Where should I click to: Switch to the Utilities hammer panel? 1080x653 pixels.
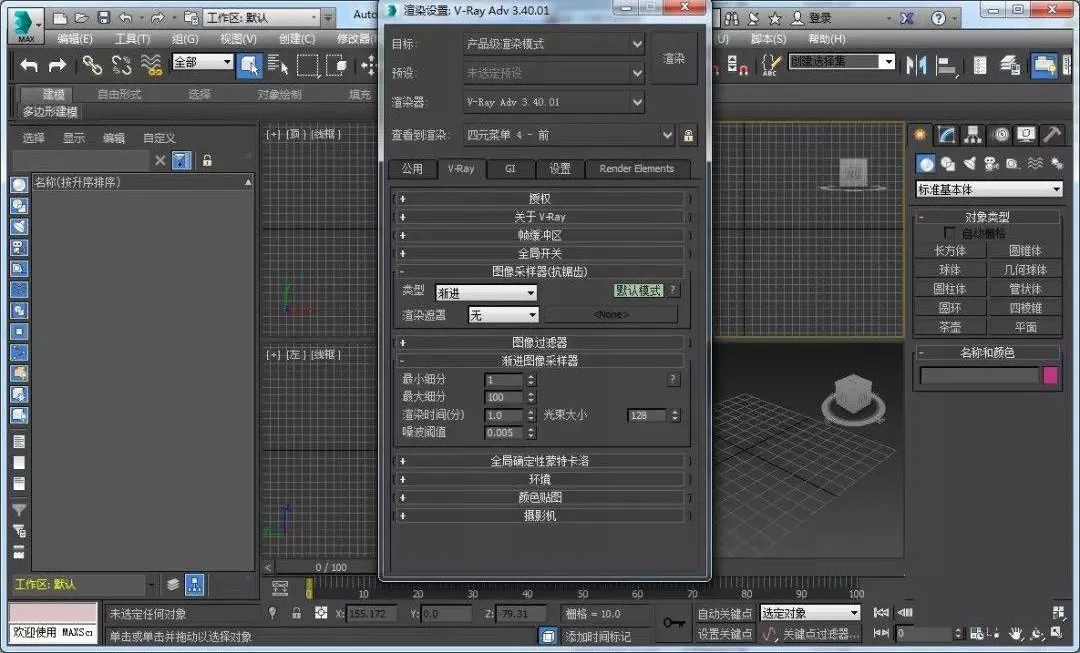point(1052,134)
